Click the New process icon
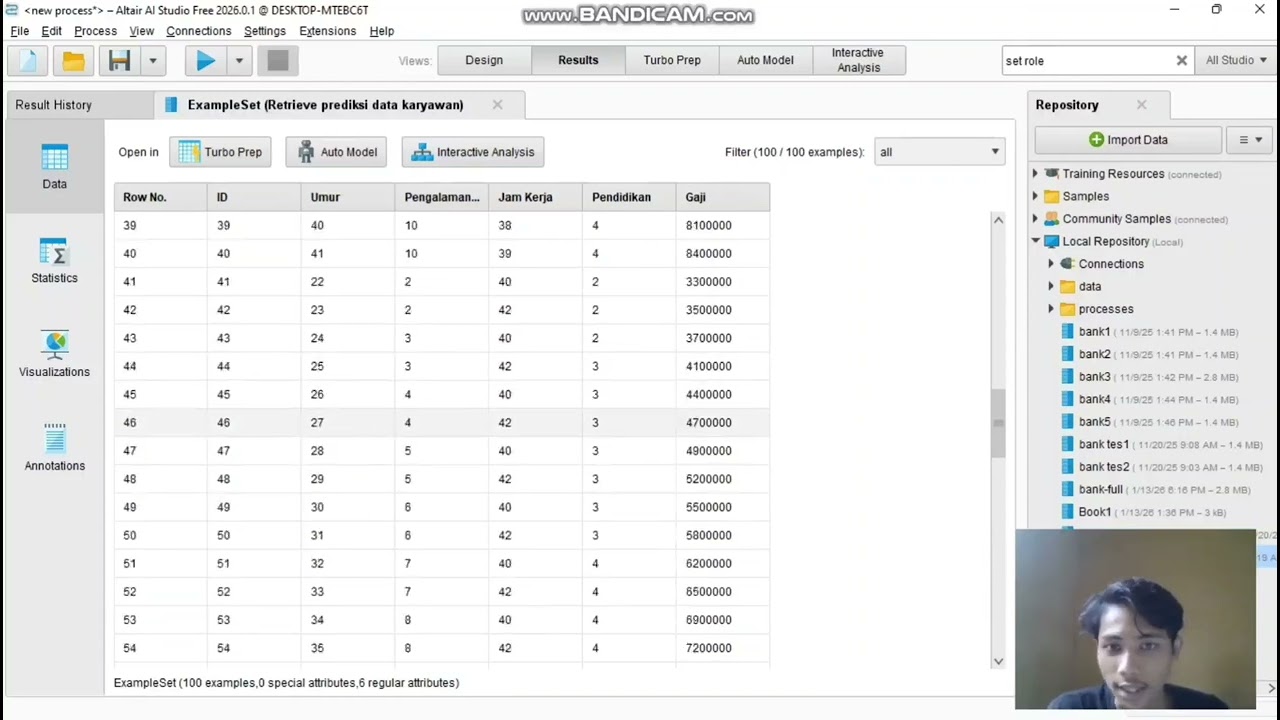The height and width of the screenshot is (720, 1280). coord(28,61)
